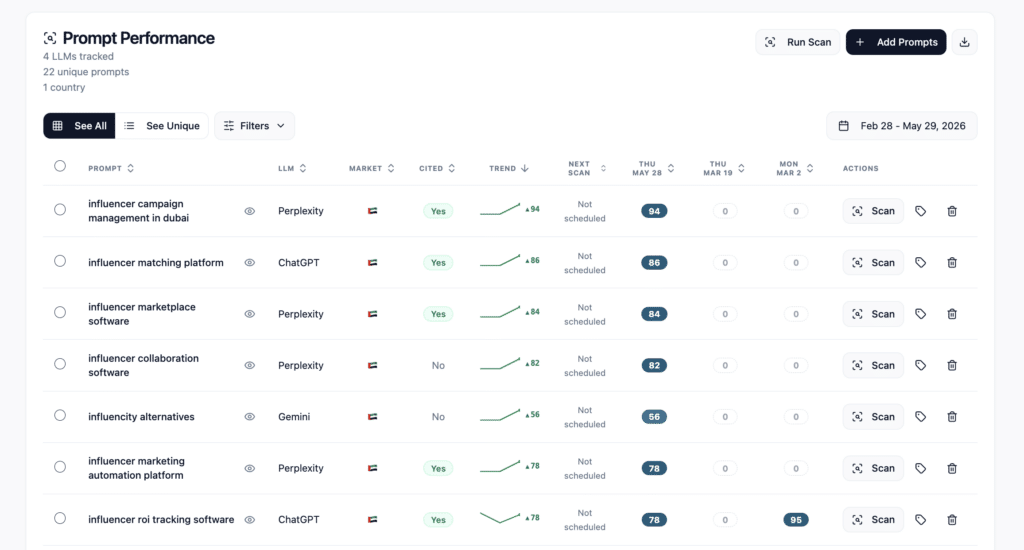Screen dimensions: 1024x550
Task: Click eye icon for influencer matching platform
Action: [249, 263]
